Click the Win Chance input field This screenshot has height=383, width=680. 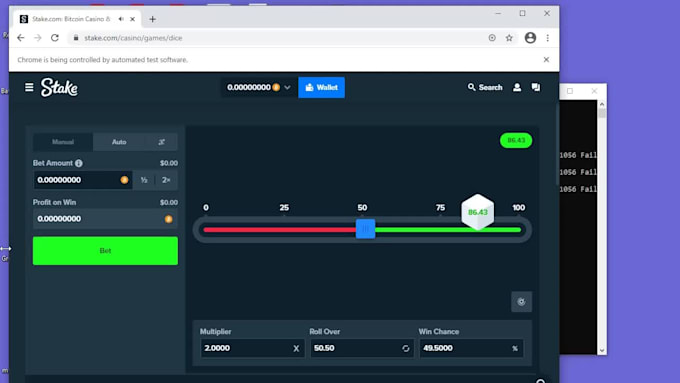(471, 348)
